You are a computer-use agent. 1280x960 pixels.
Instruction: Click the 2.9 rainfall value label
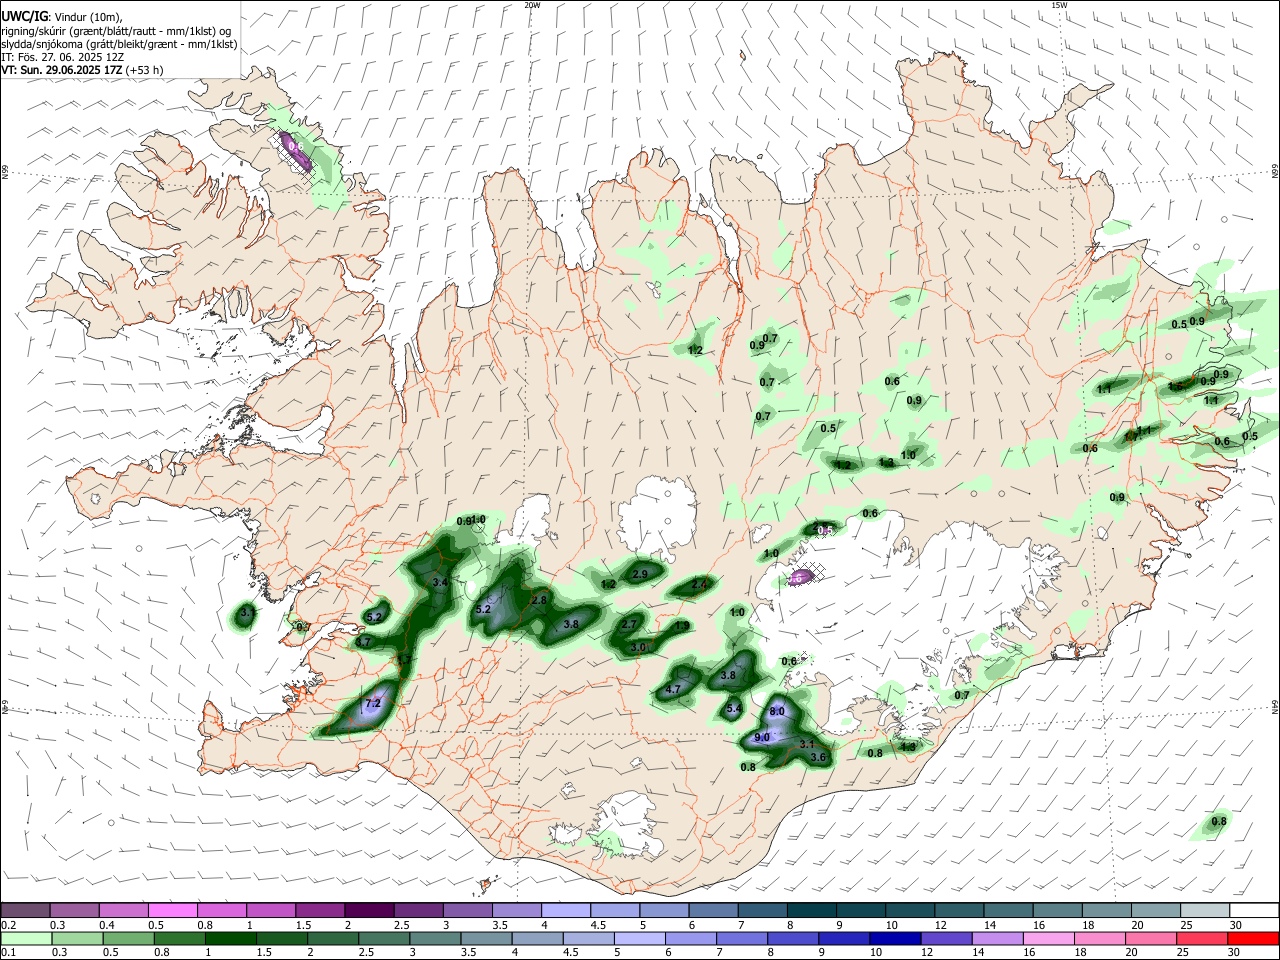(641, 574)
